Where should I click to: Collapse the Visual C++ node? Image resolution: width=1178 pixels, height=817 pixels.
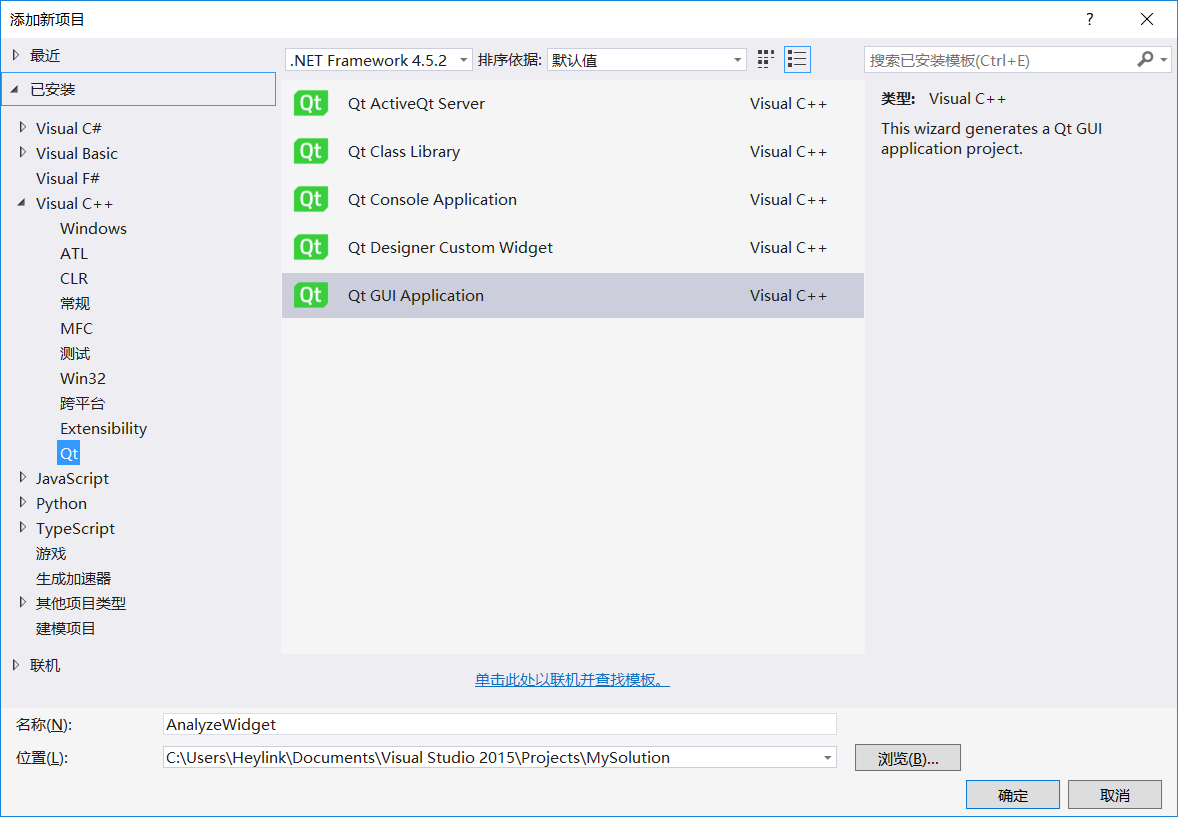point(22,203)
